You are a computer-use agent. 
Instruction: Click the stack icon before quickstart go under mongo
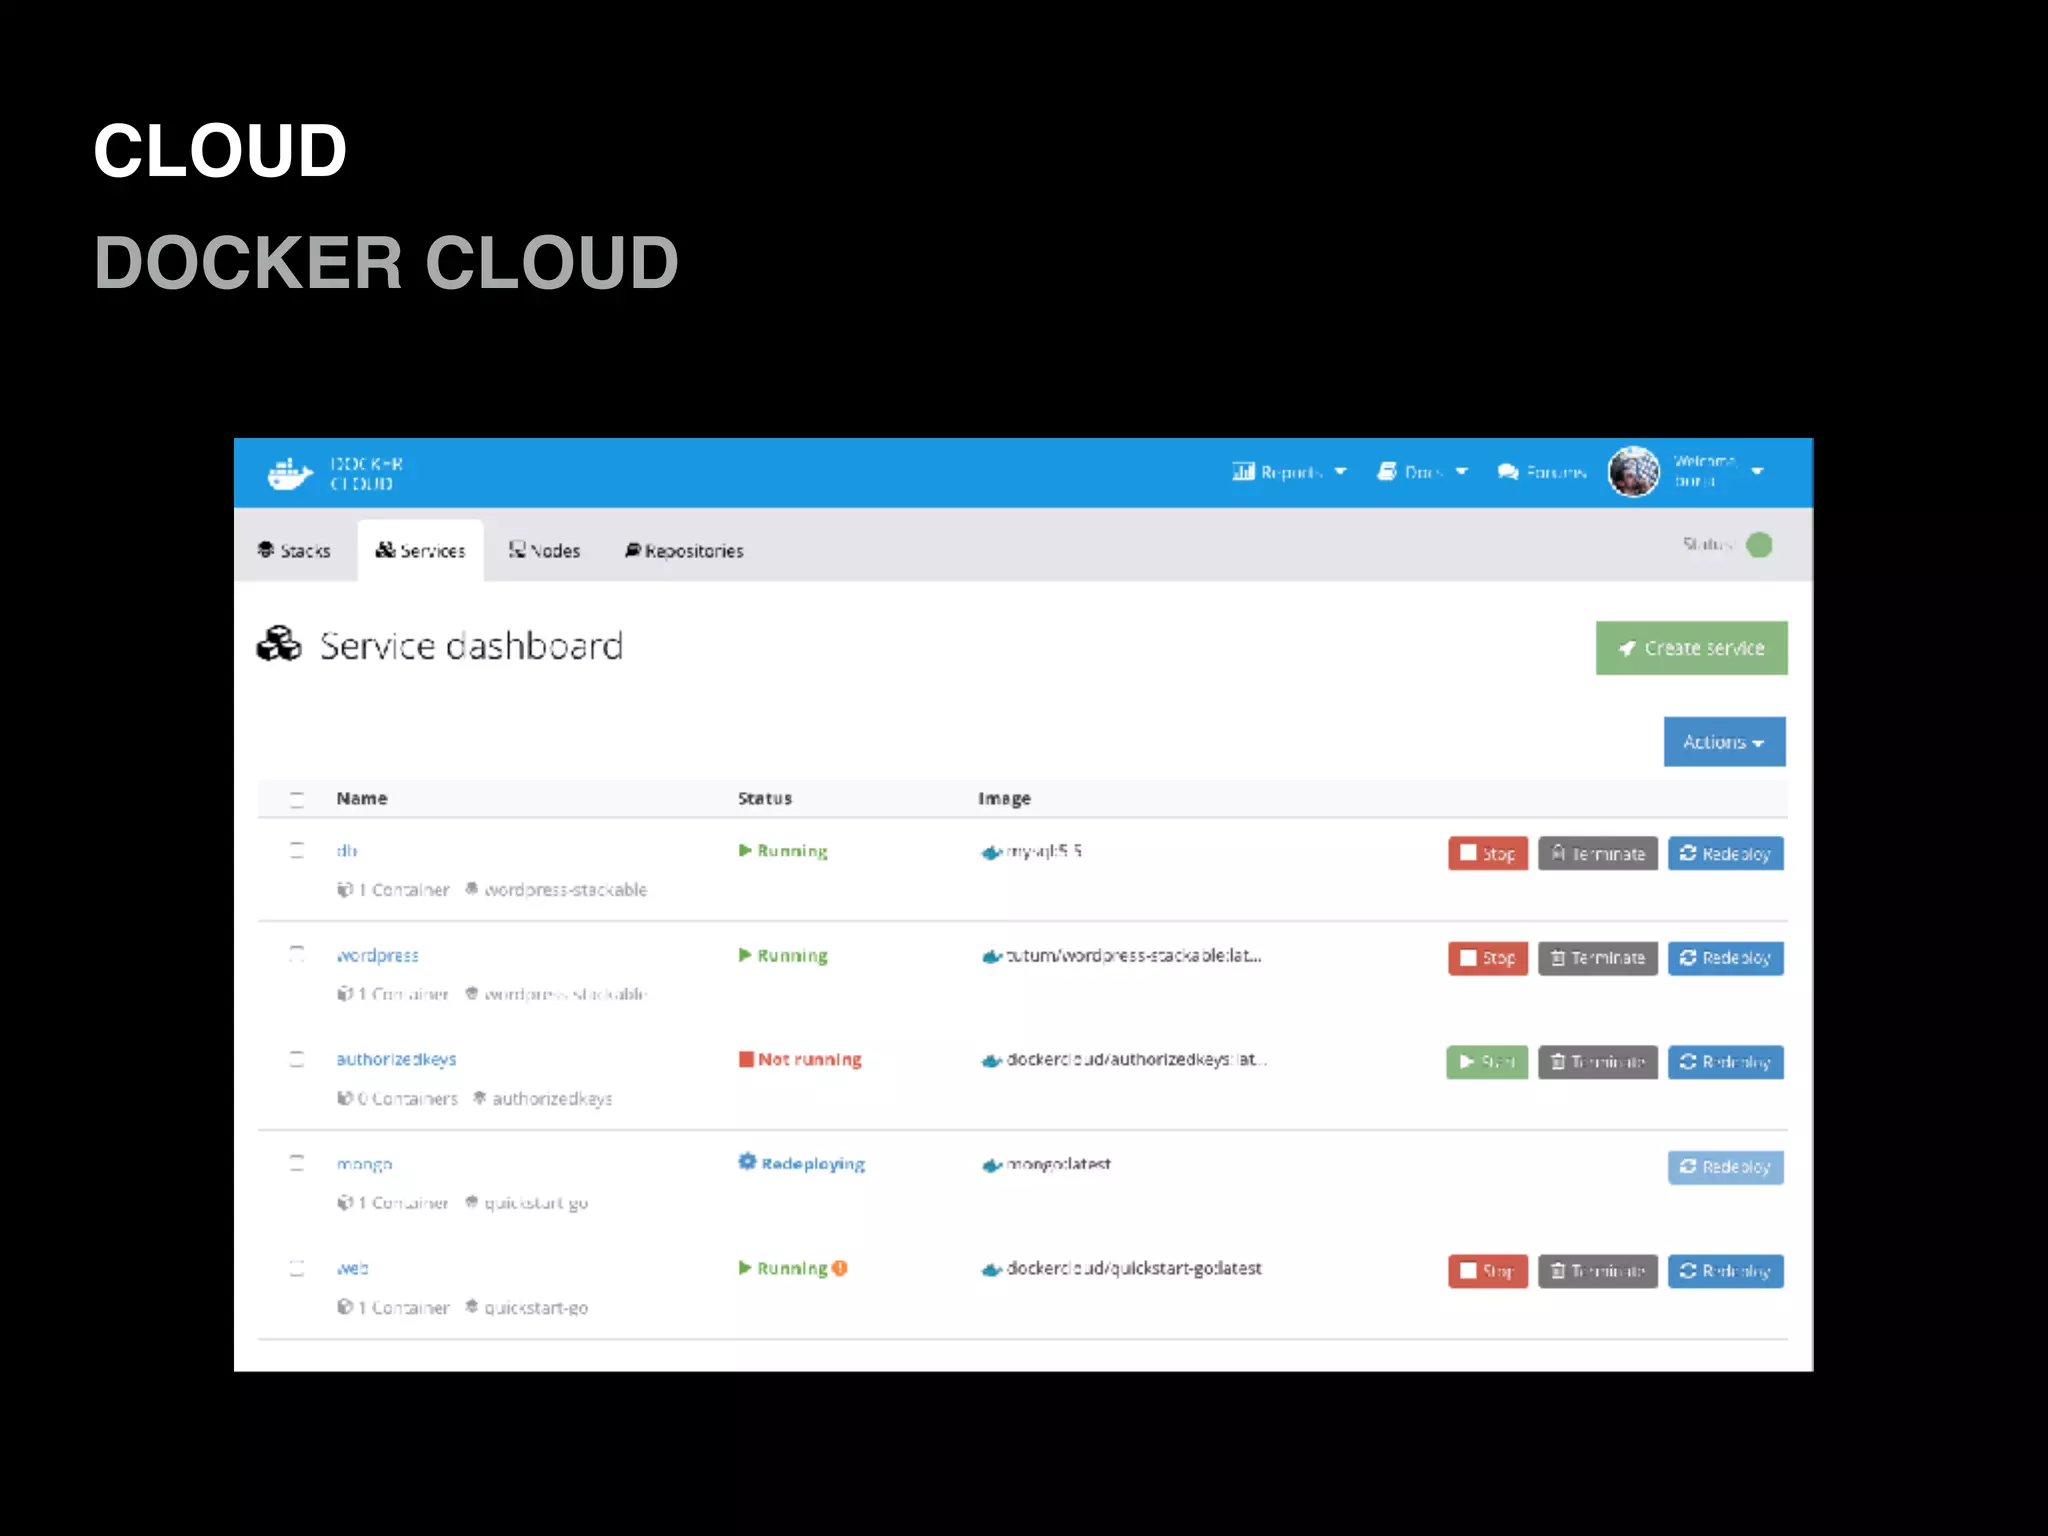coord(472,1202)
